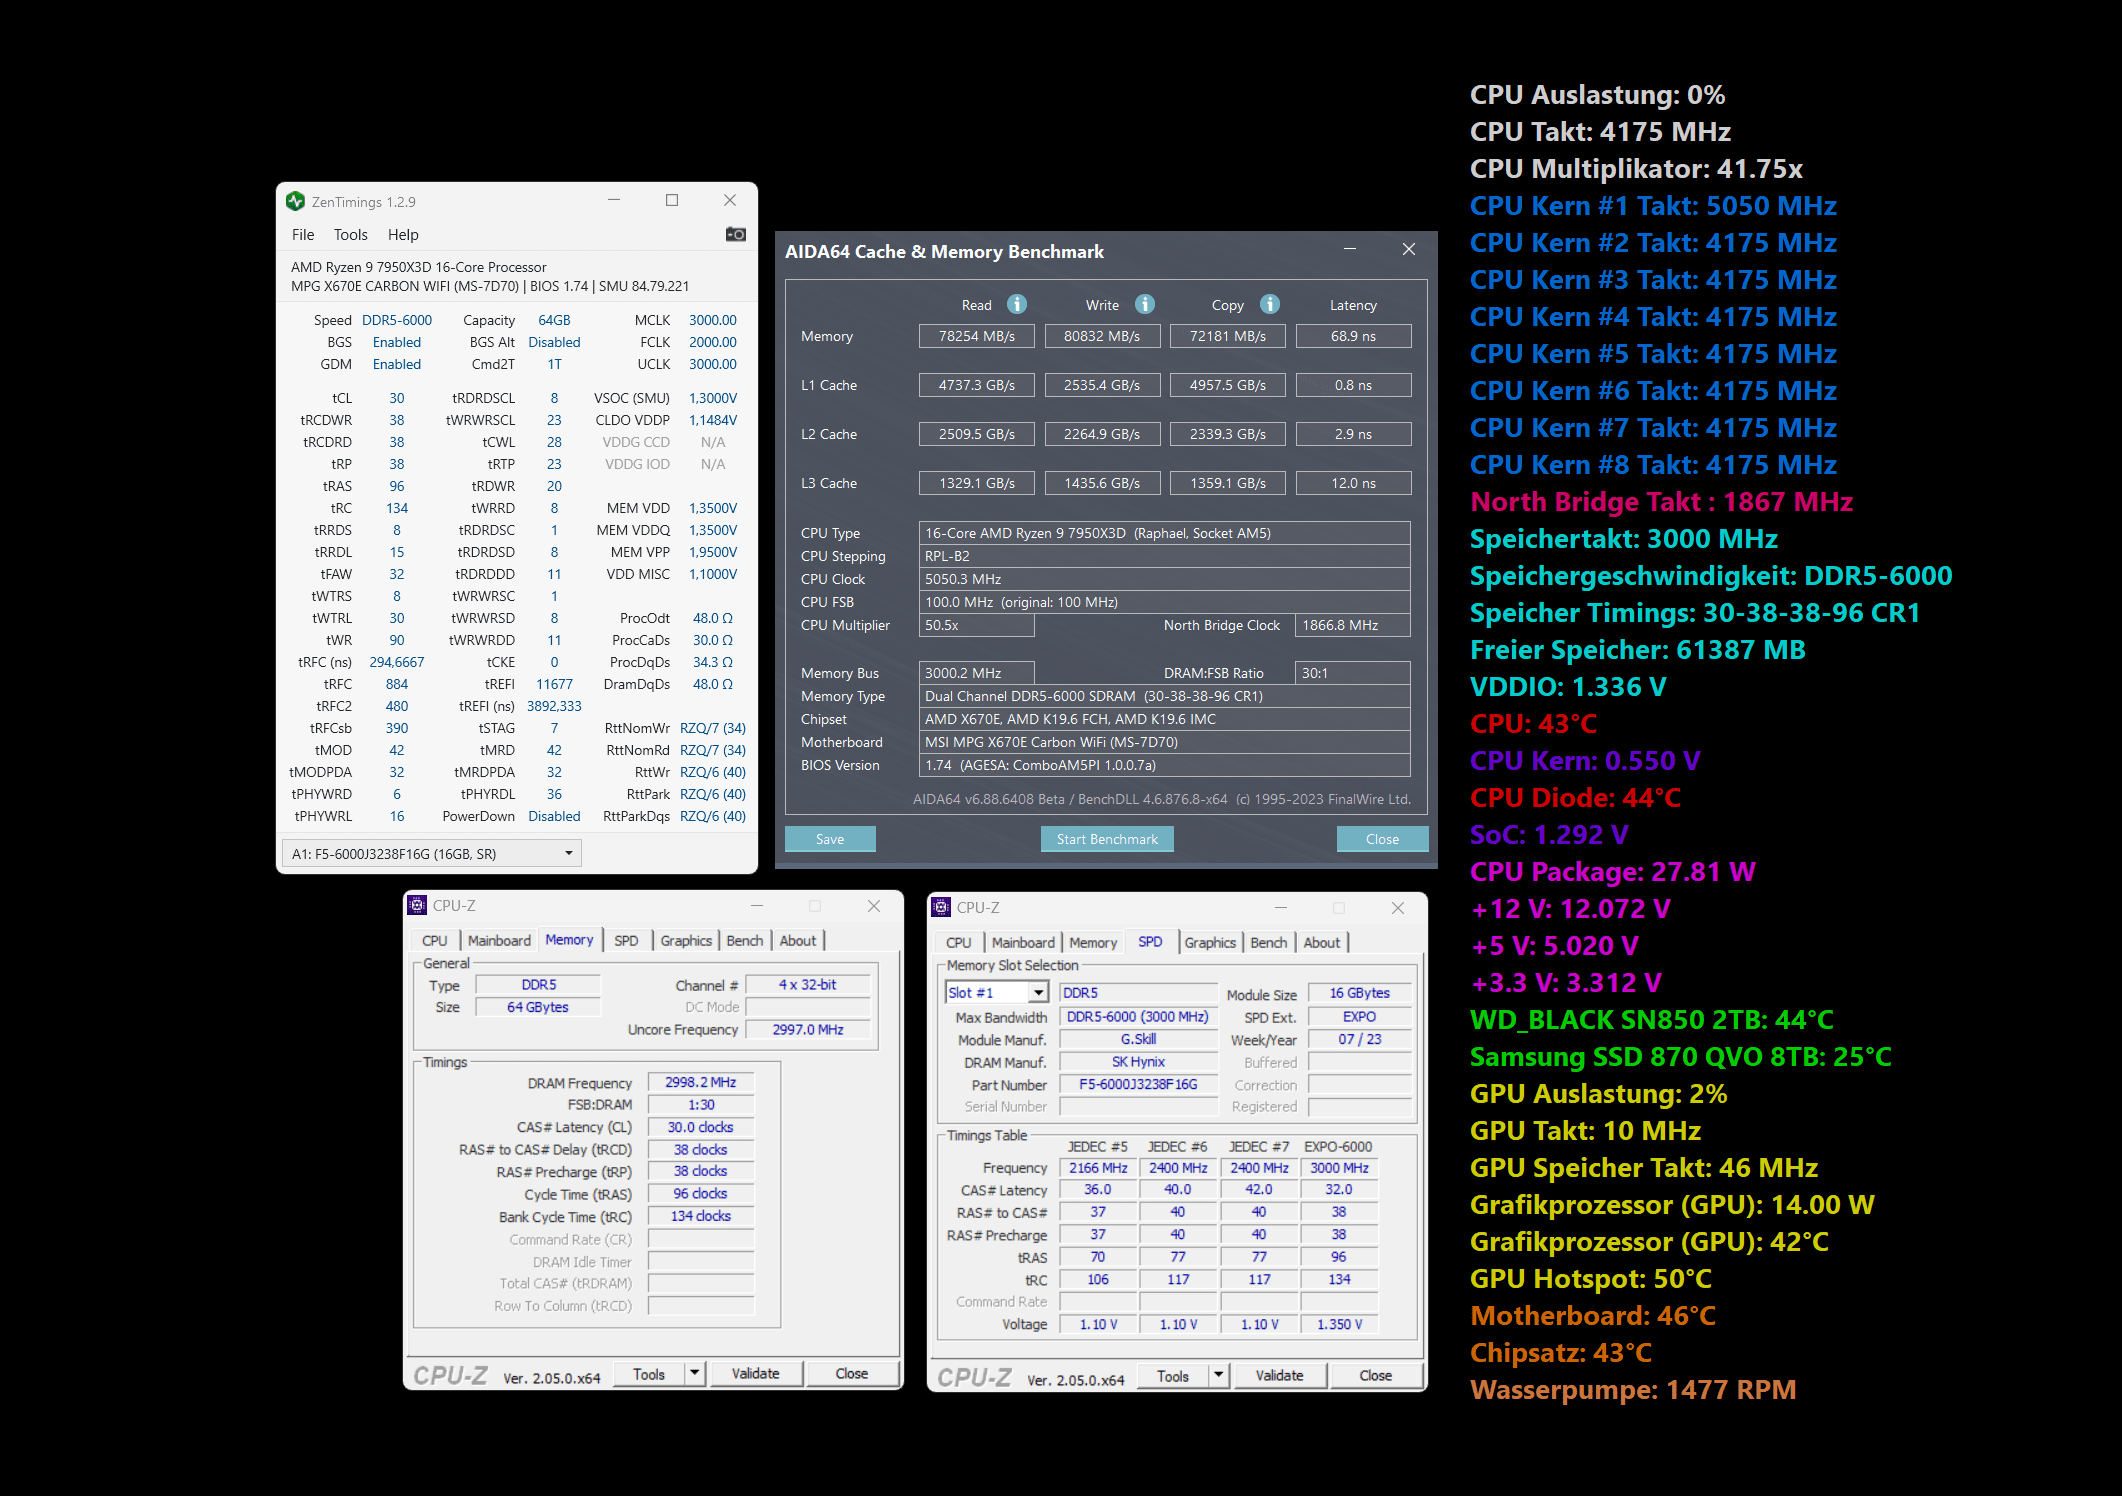Click Validate in left CPU-Z window

pos(756,1374)
